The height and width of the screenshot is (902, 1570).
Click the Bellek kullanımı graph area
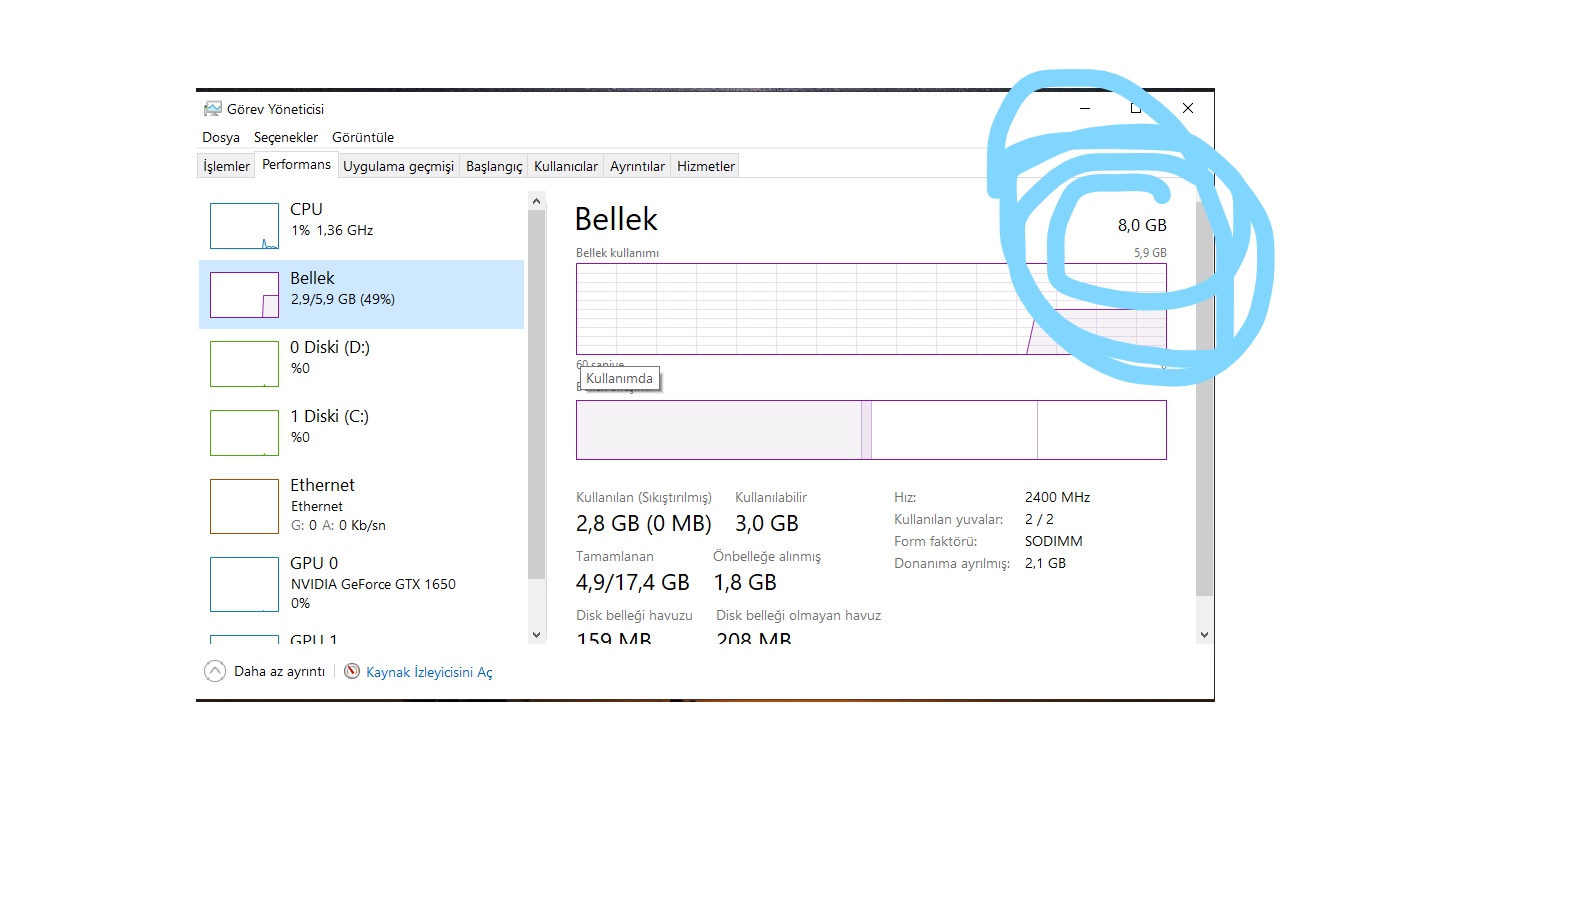coord(871,309)
